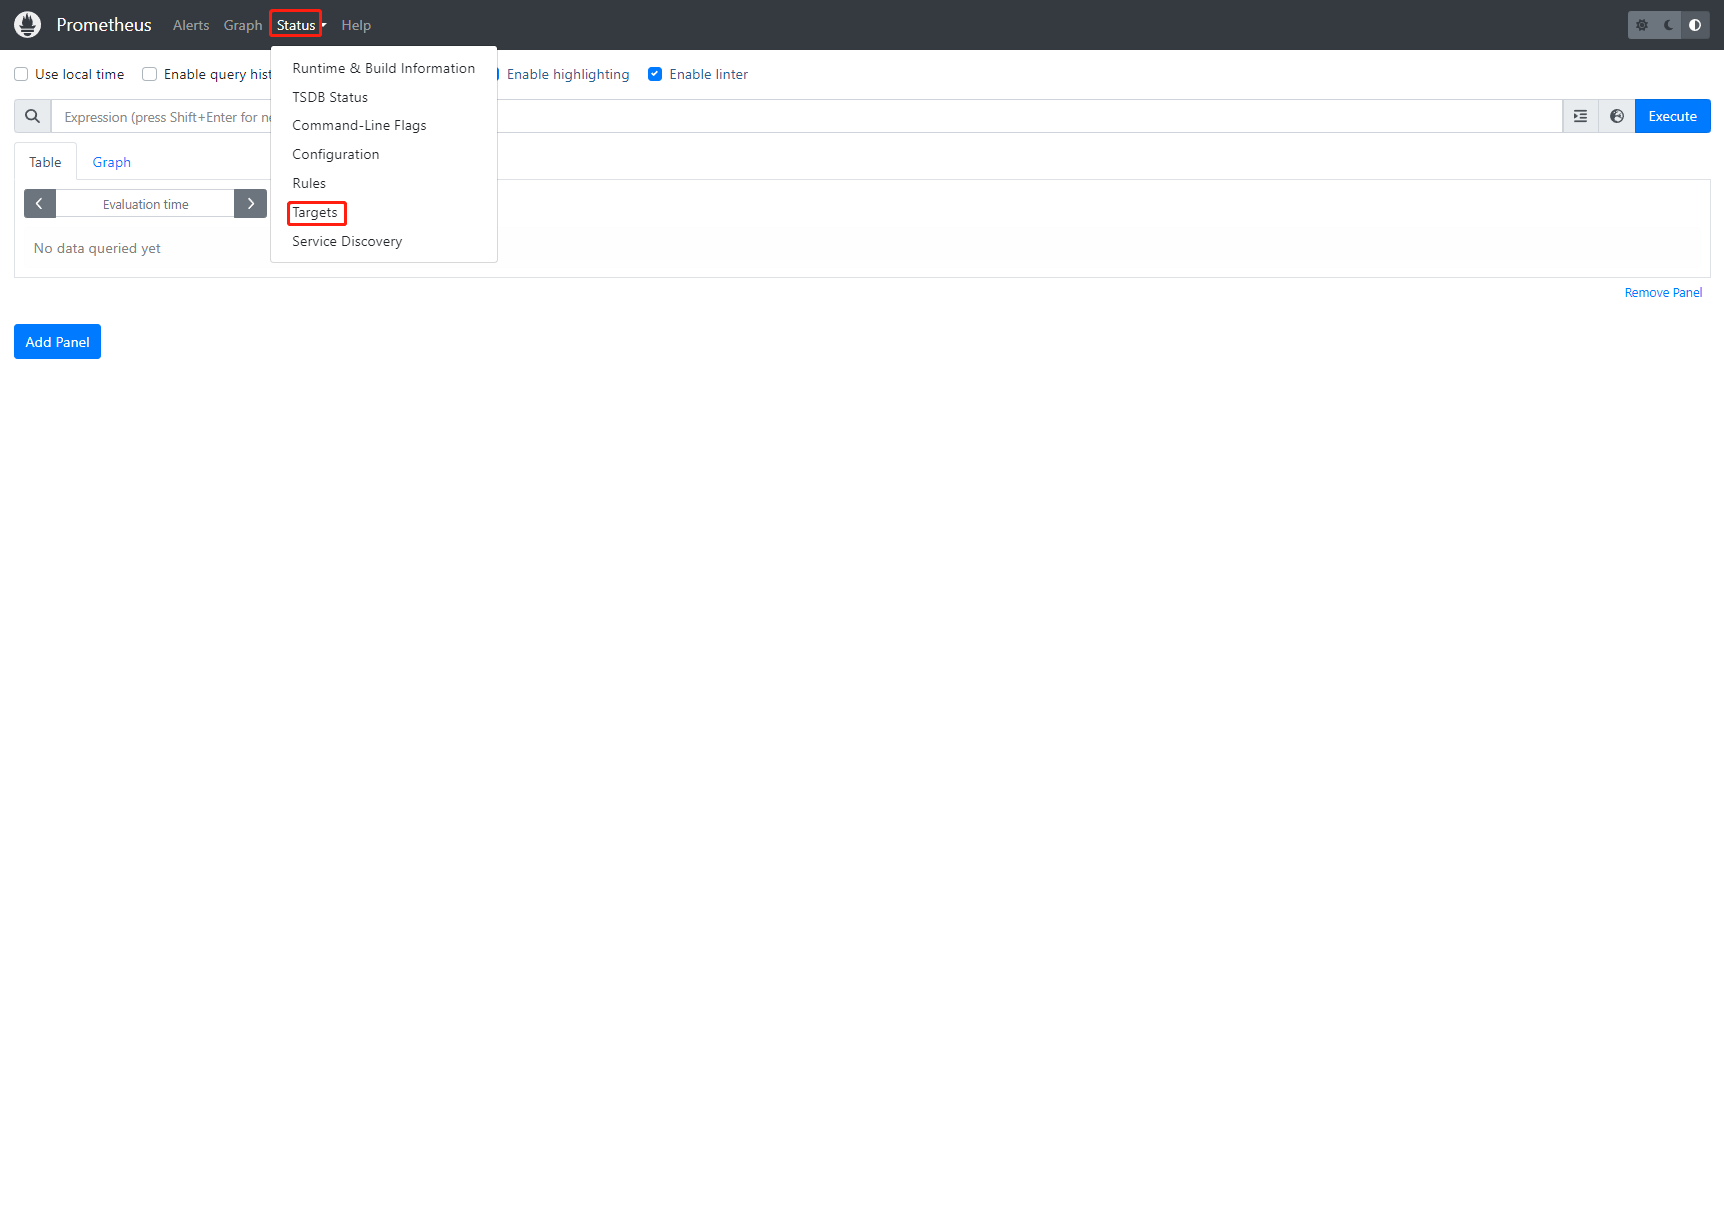Focus the Expression query input field
This screenshot has height=1223, width=1724.
[807, 116]
